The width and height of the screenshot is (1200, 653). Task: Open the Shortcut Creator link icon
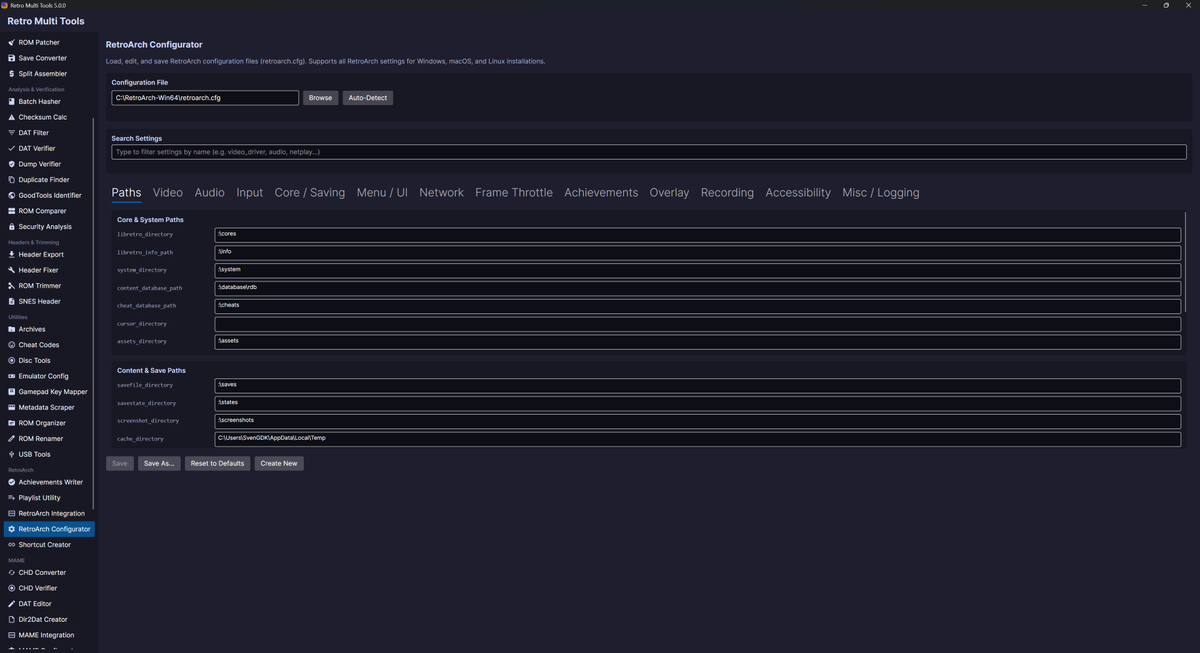12,545
